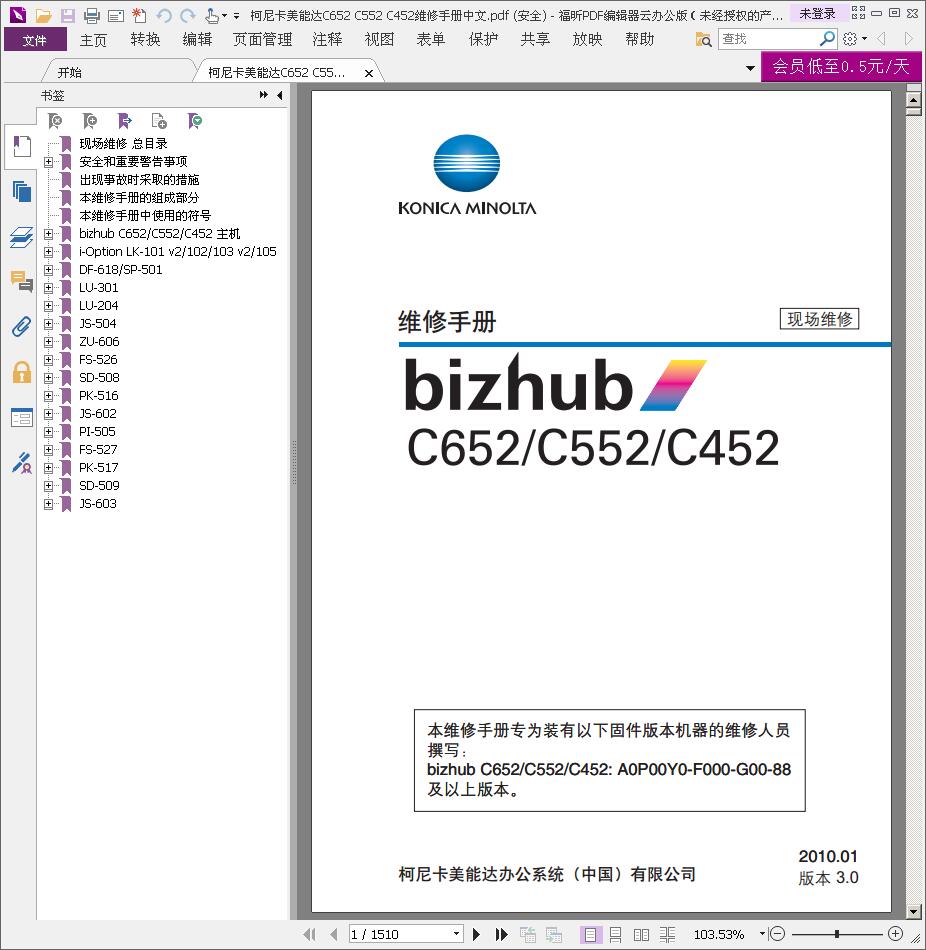Expand the bizhub C652/C552/C452 主机 bookmark

pos(48,234)
